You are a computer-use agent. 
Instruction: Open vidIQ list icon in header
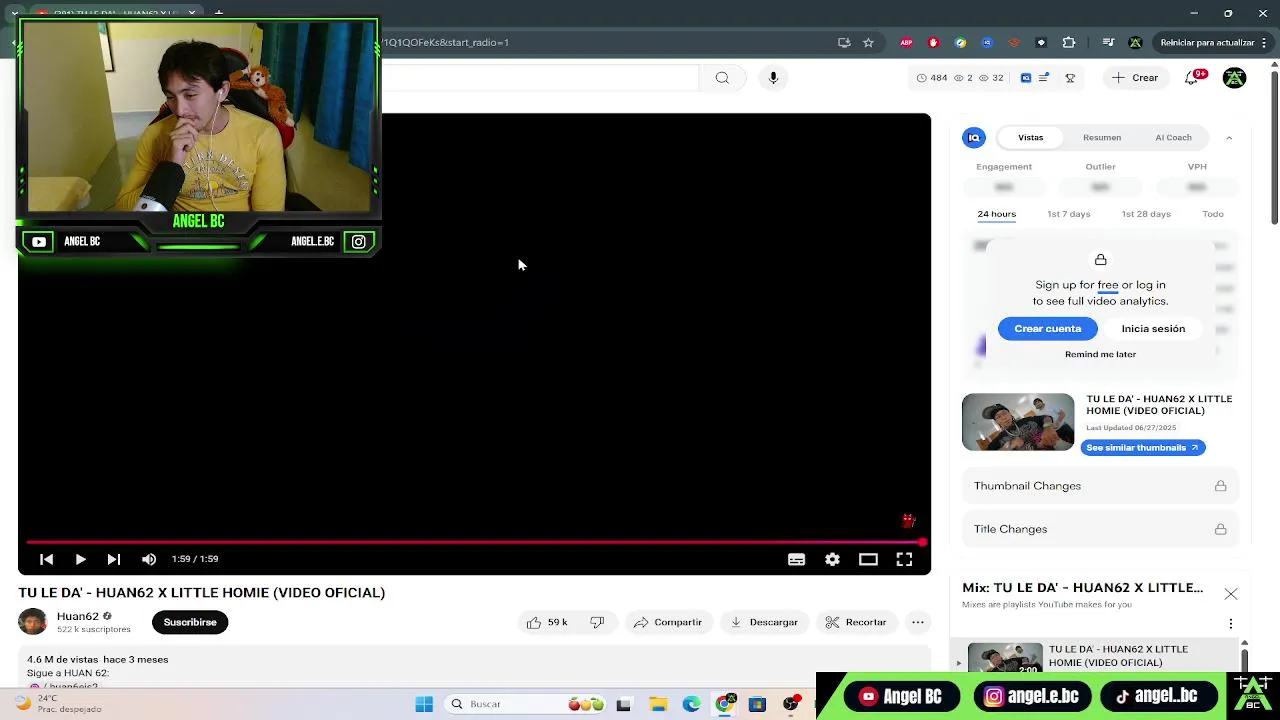pos(1044,78)
